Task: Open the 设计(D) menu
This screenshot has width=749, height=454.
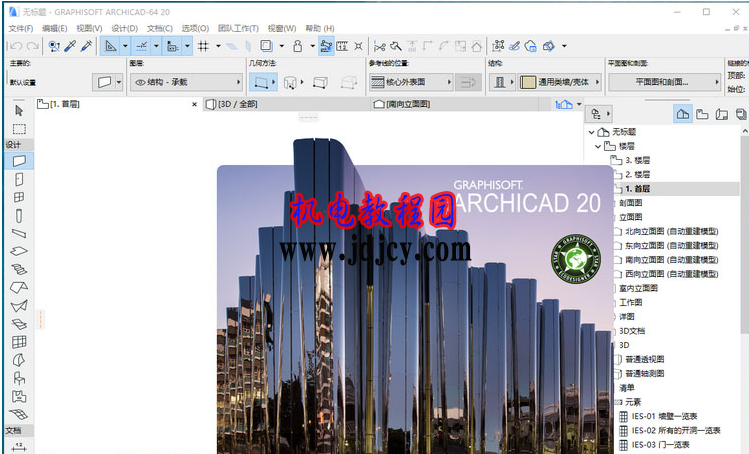Action: pyautogui.click(x=124, y=28)
